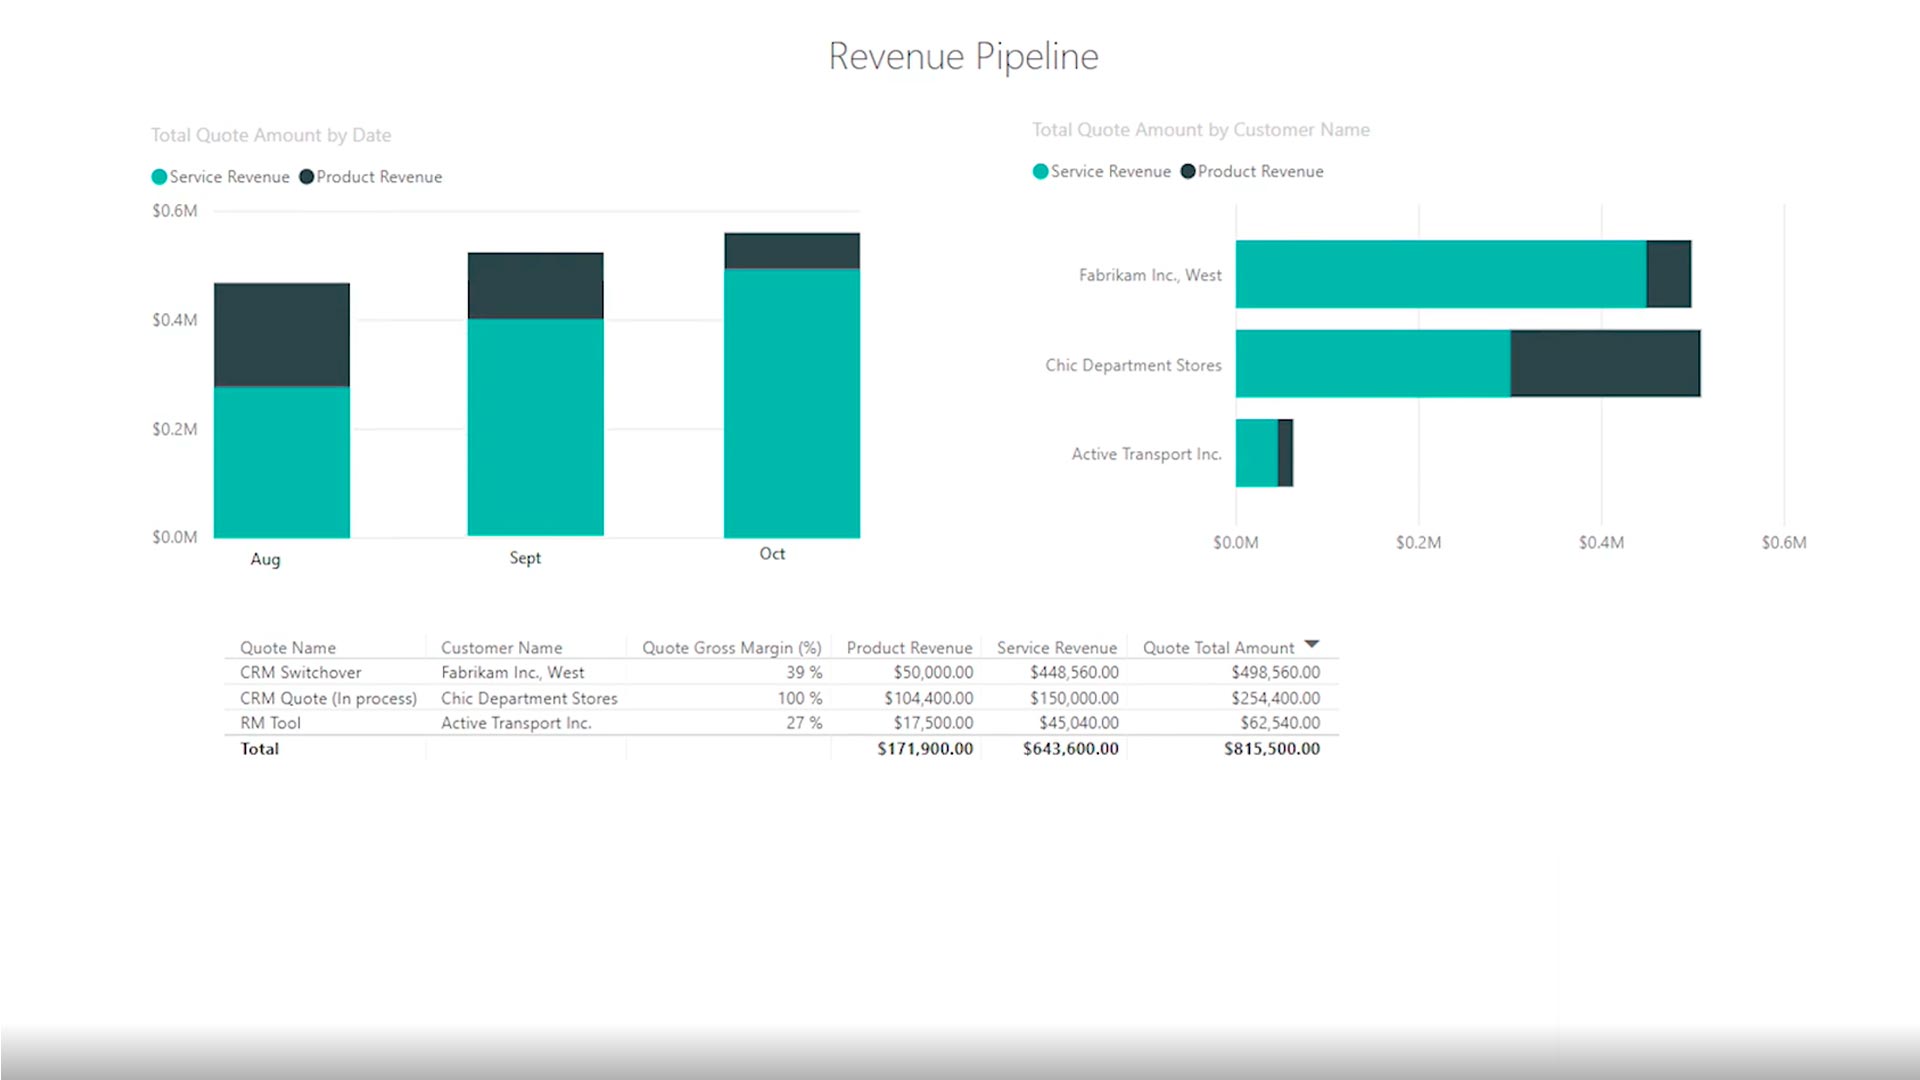Click the Total Quote Amount by Date title
Viewport: 1920px width, 1080px height.
point(271,135)
